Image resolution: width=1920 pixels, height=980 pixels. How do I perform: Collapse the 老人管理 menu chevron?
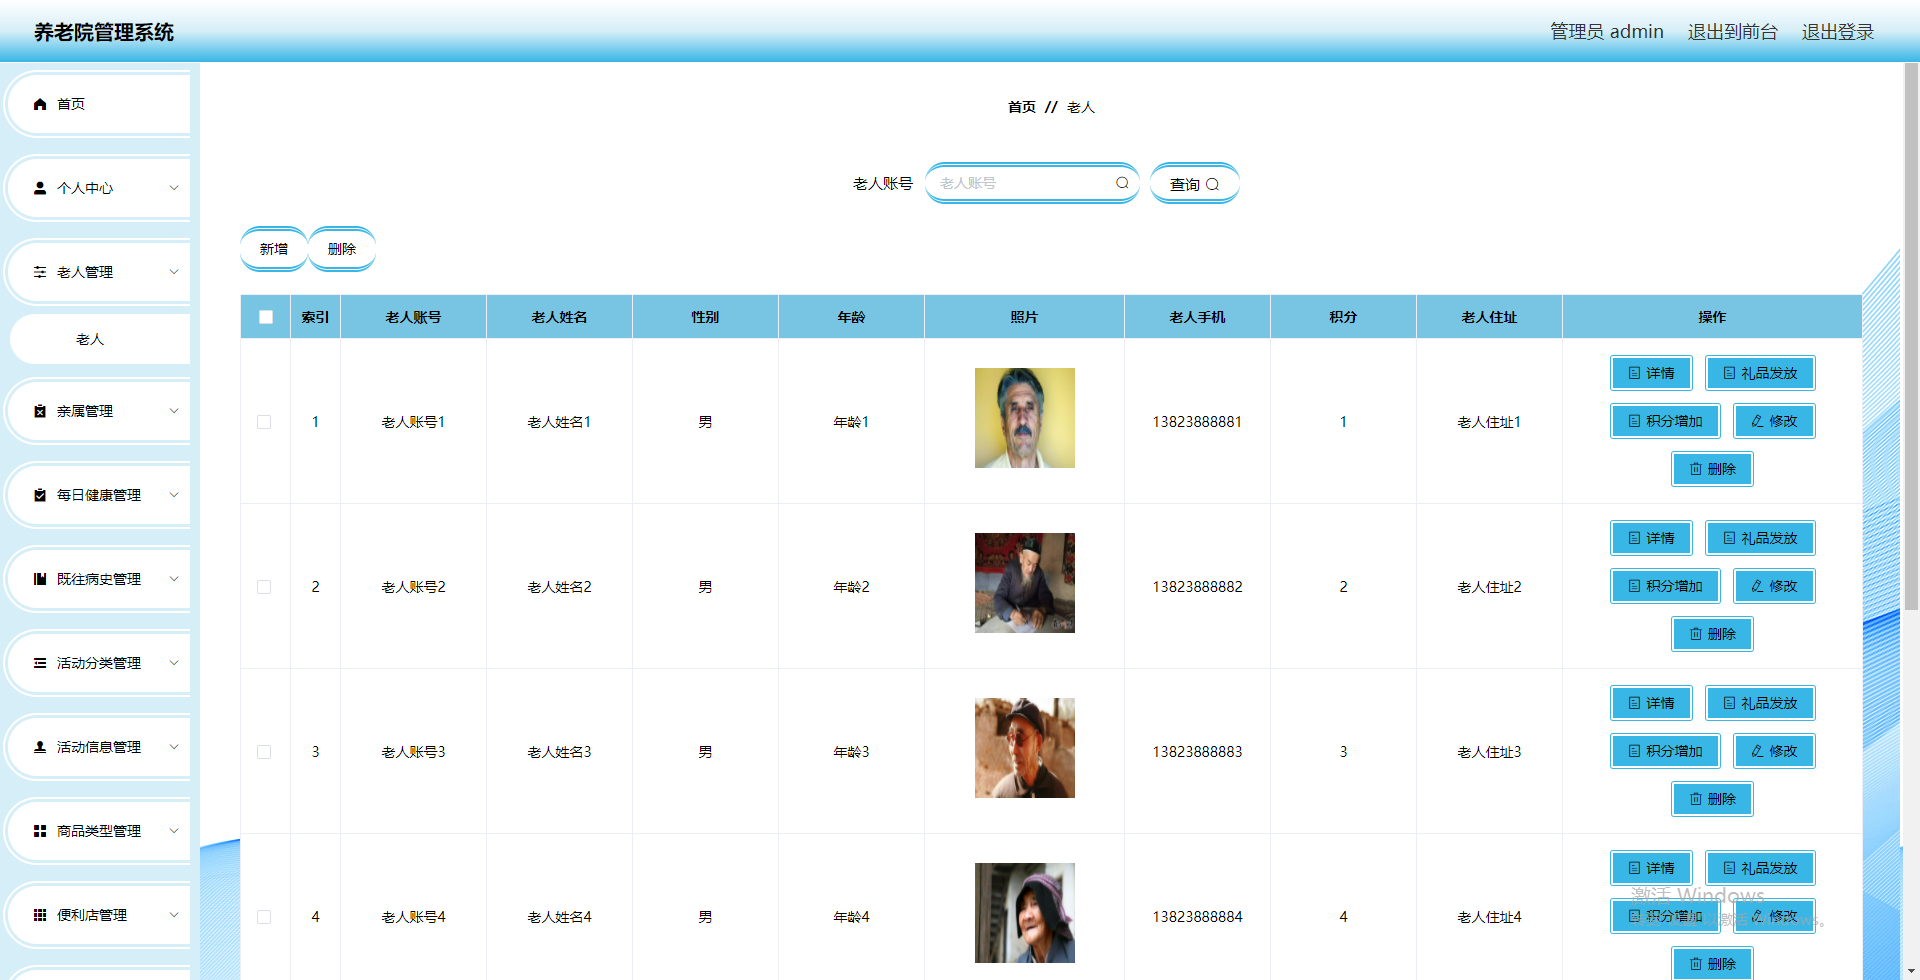click(174, 272)
